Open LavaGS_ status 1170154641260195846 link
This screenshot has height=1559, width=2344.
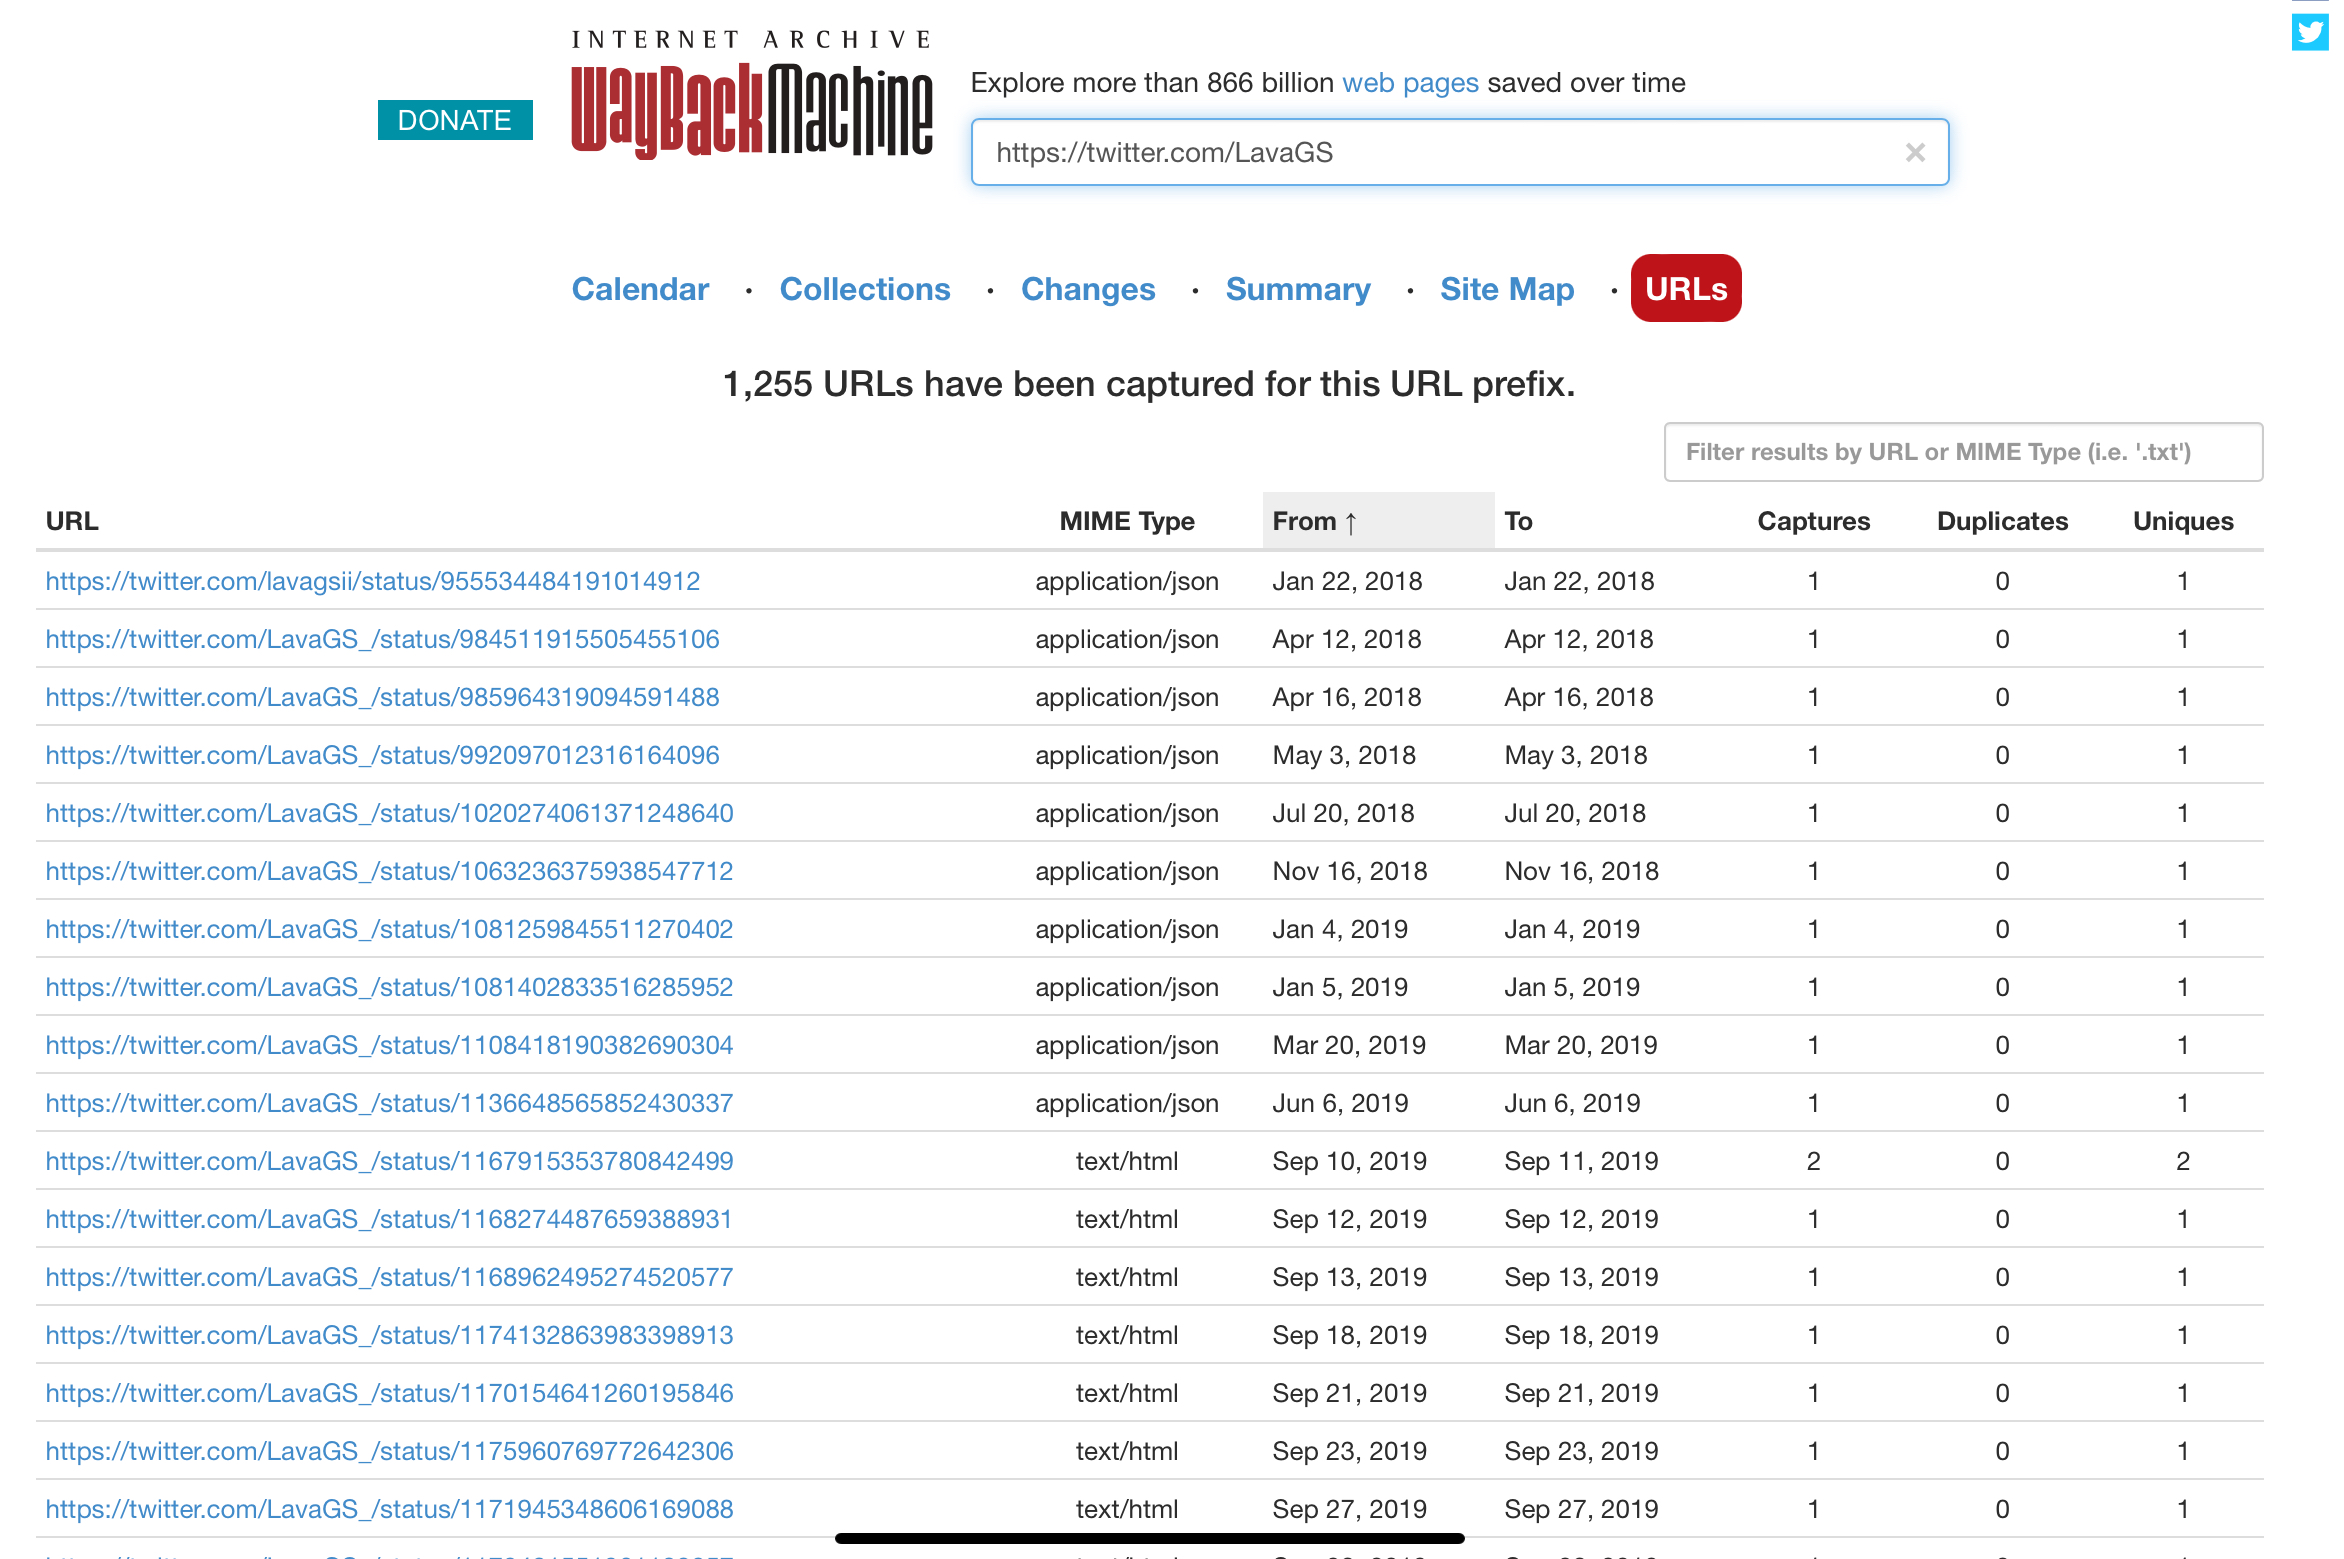click(x=390, y=1393)
